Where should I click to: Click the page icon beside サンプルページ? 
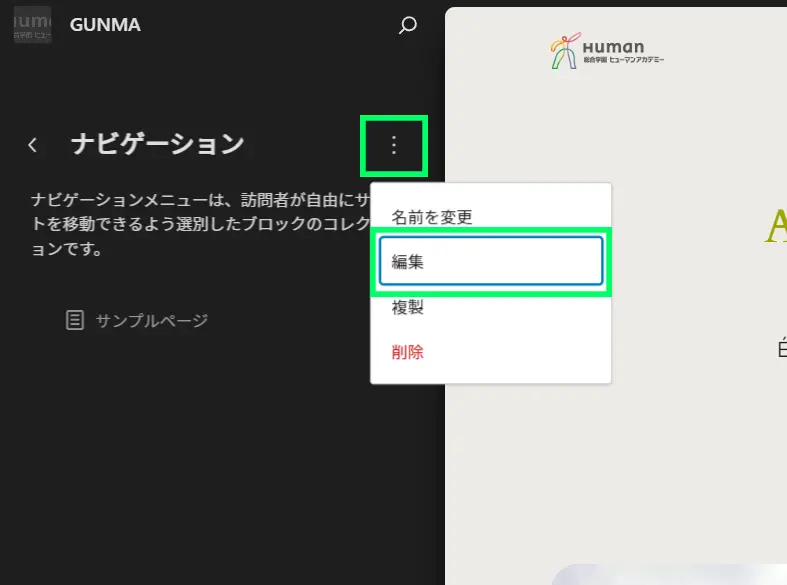pos(74,320)
